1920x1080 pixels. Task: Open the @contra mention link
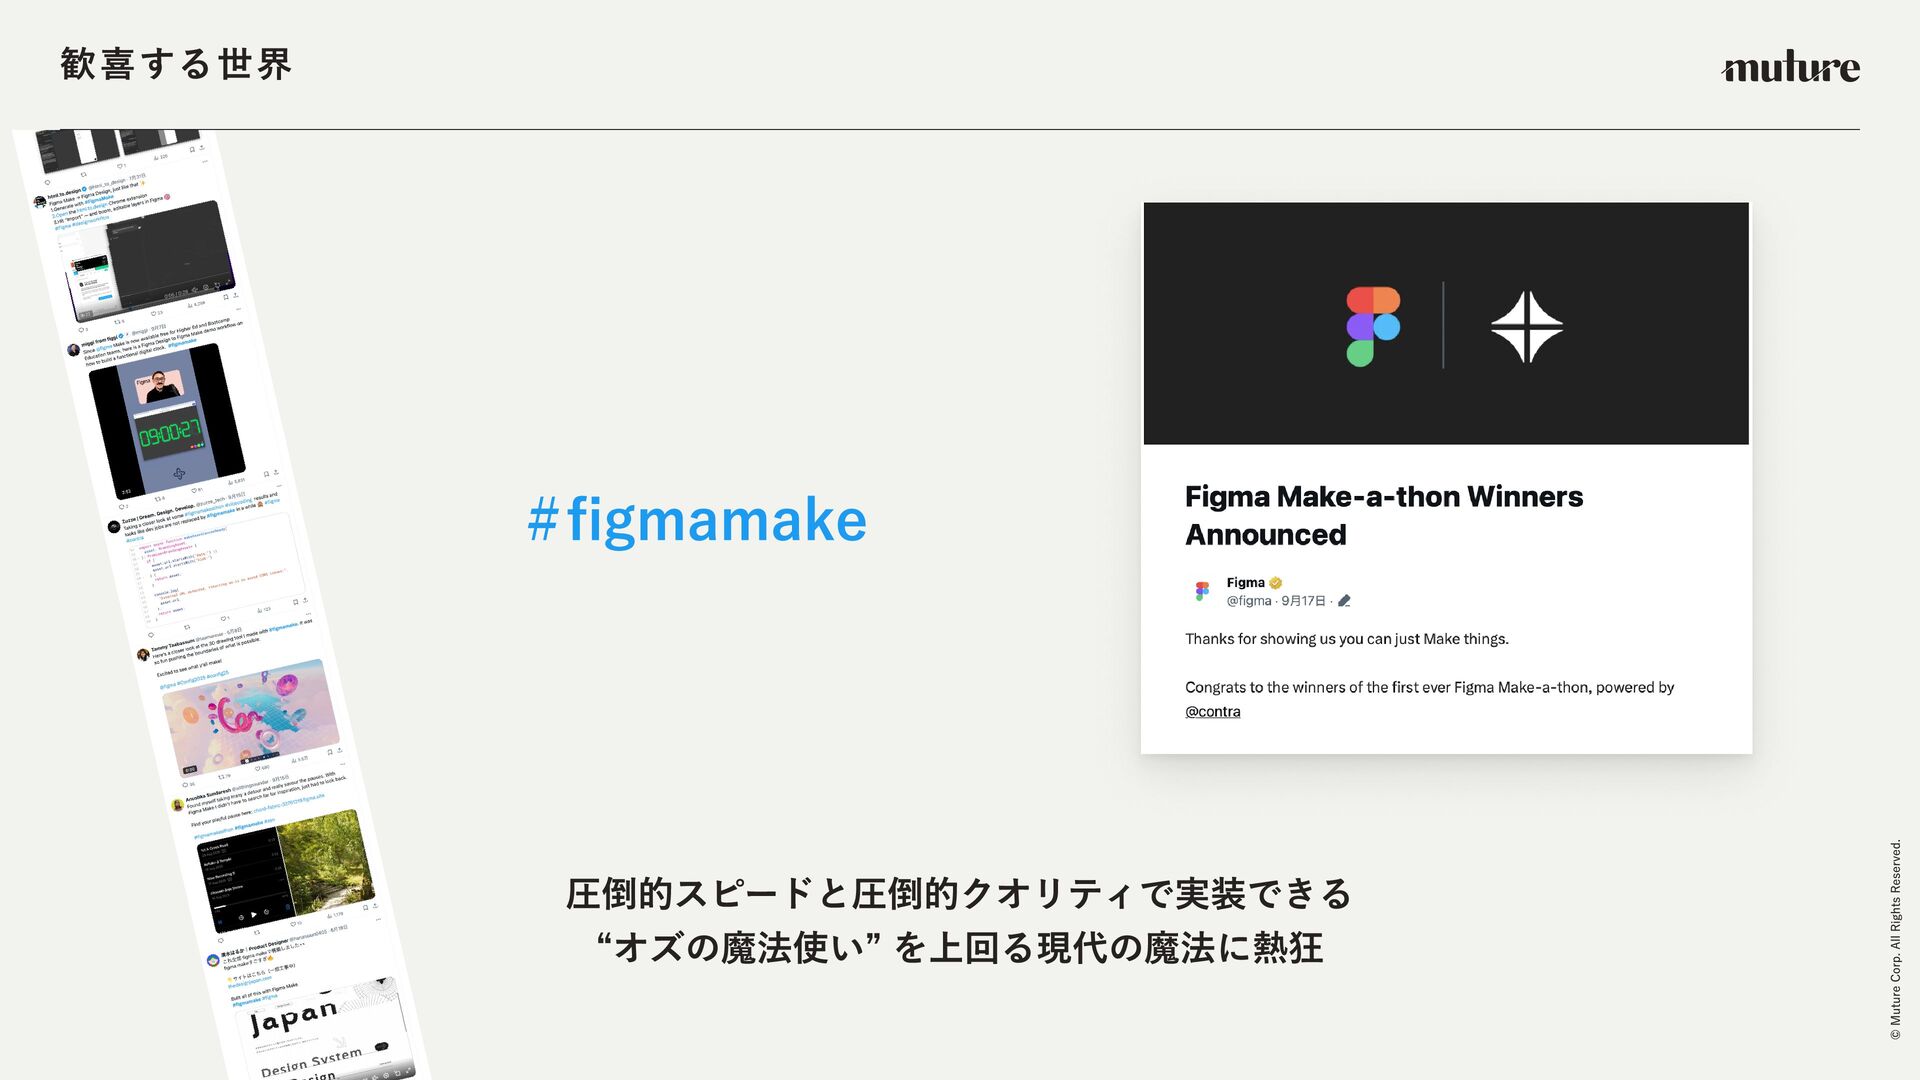[x=1213, y=712]
